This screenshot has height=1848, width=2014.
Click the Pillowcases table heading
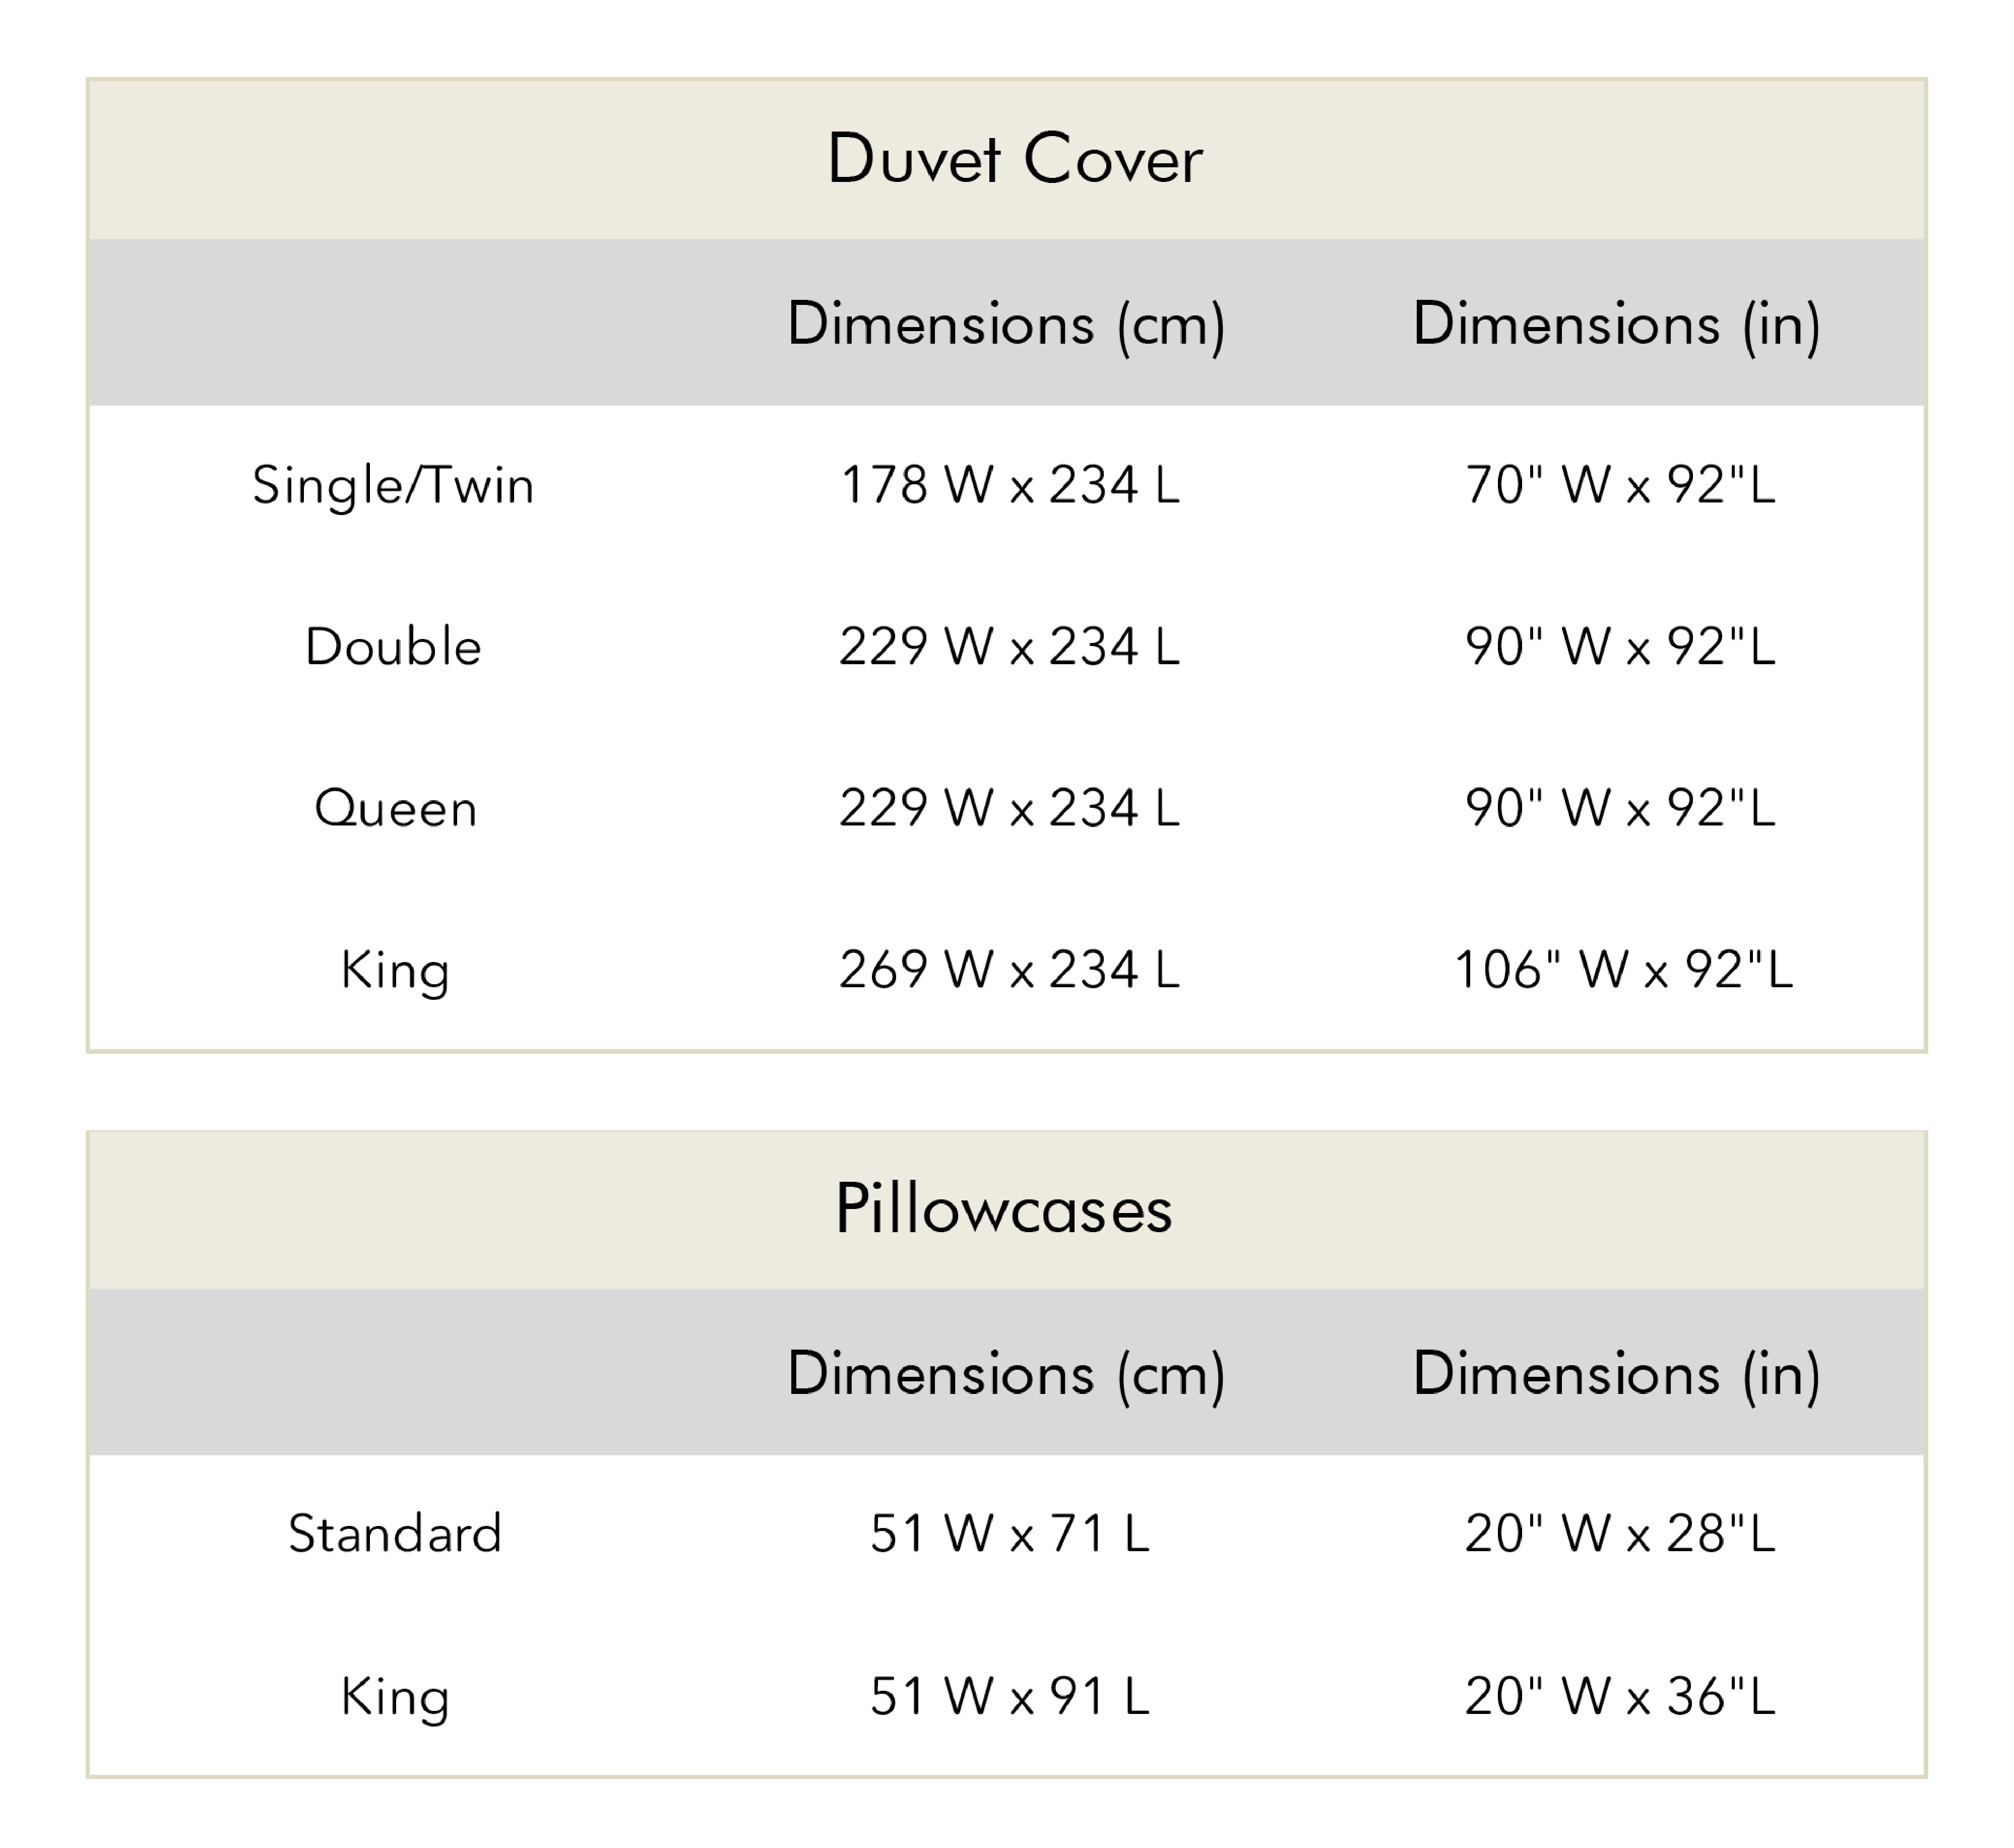point(1003,1209)
